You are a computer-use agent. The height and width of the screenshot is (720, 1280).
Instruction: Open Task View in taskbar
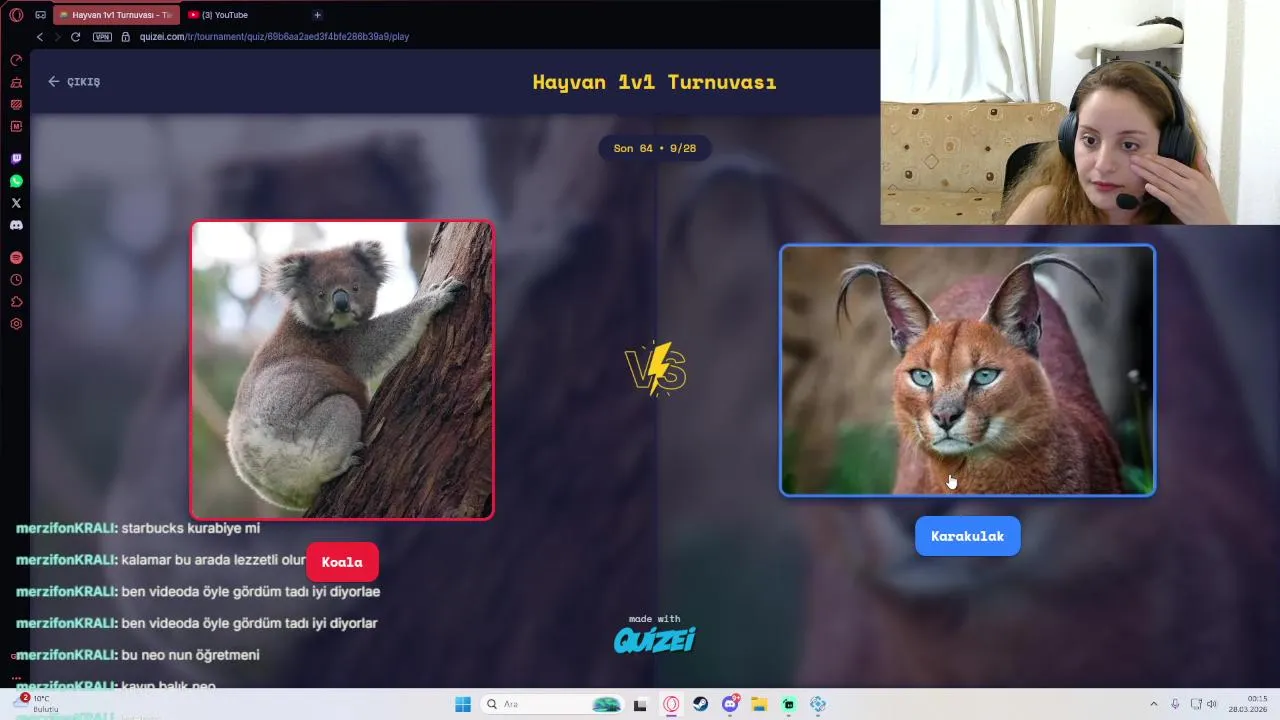[x=640, y=704]
